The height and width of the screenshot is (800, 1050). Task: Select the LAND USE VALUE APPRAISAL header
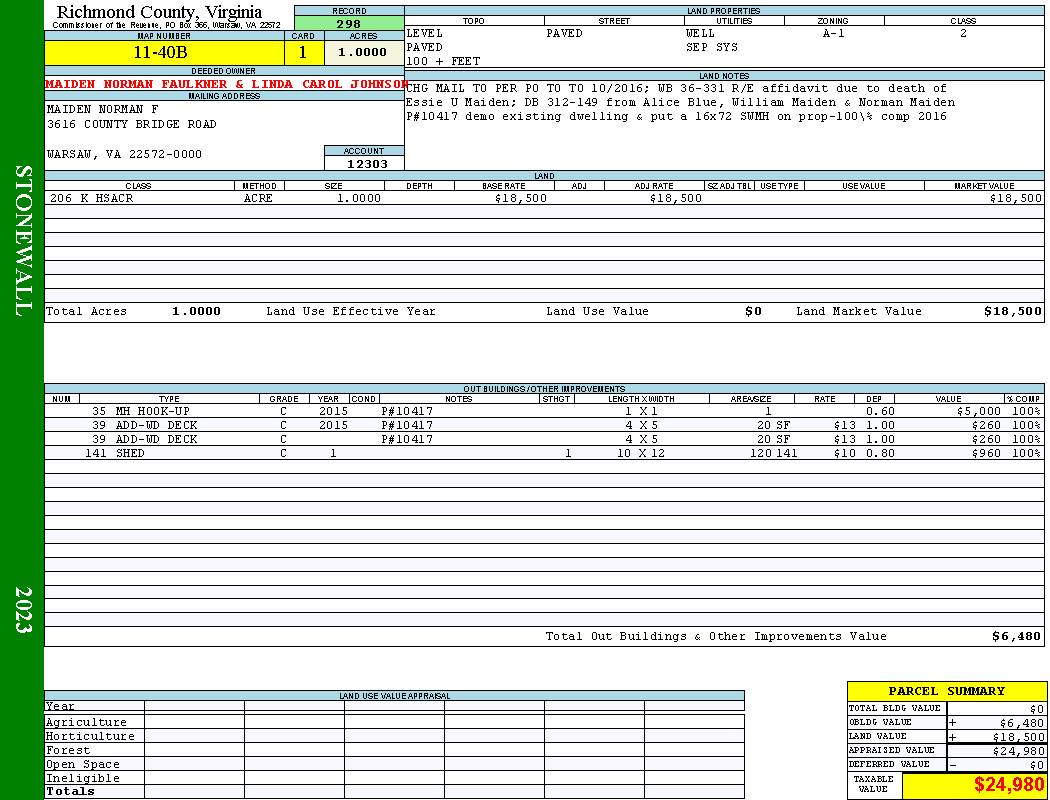[394, 696]
